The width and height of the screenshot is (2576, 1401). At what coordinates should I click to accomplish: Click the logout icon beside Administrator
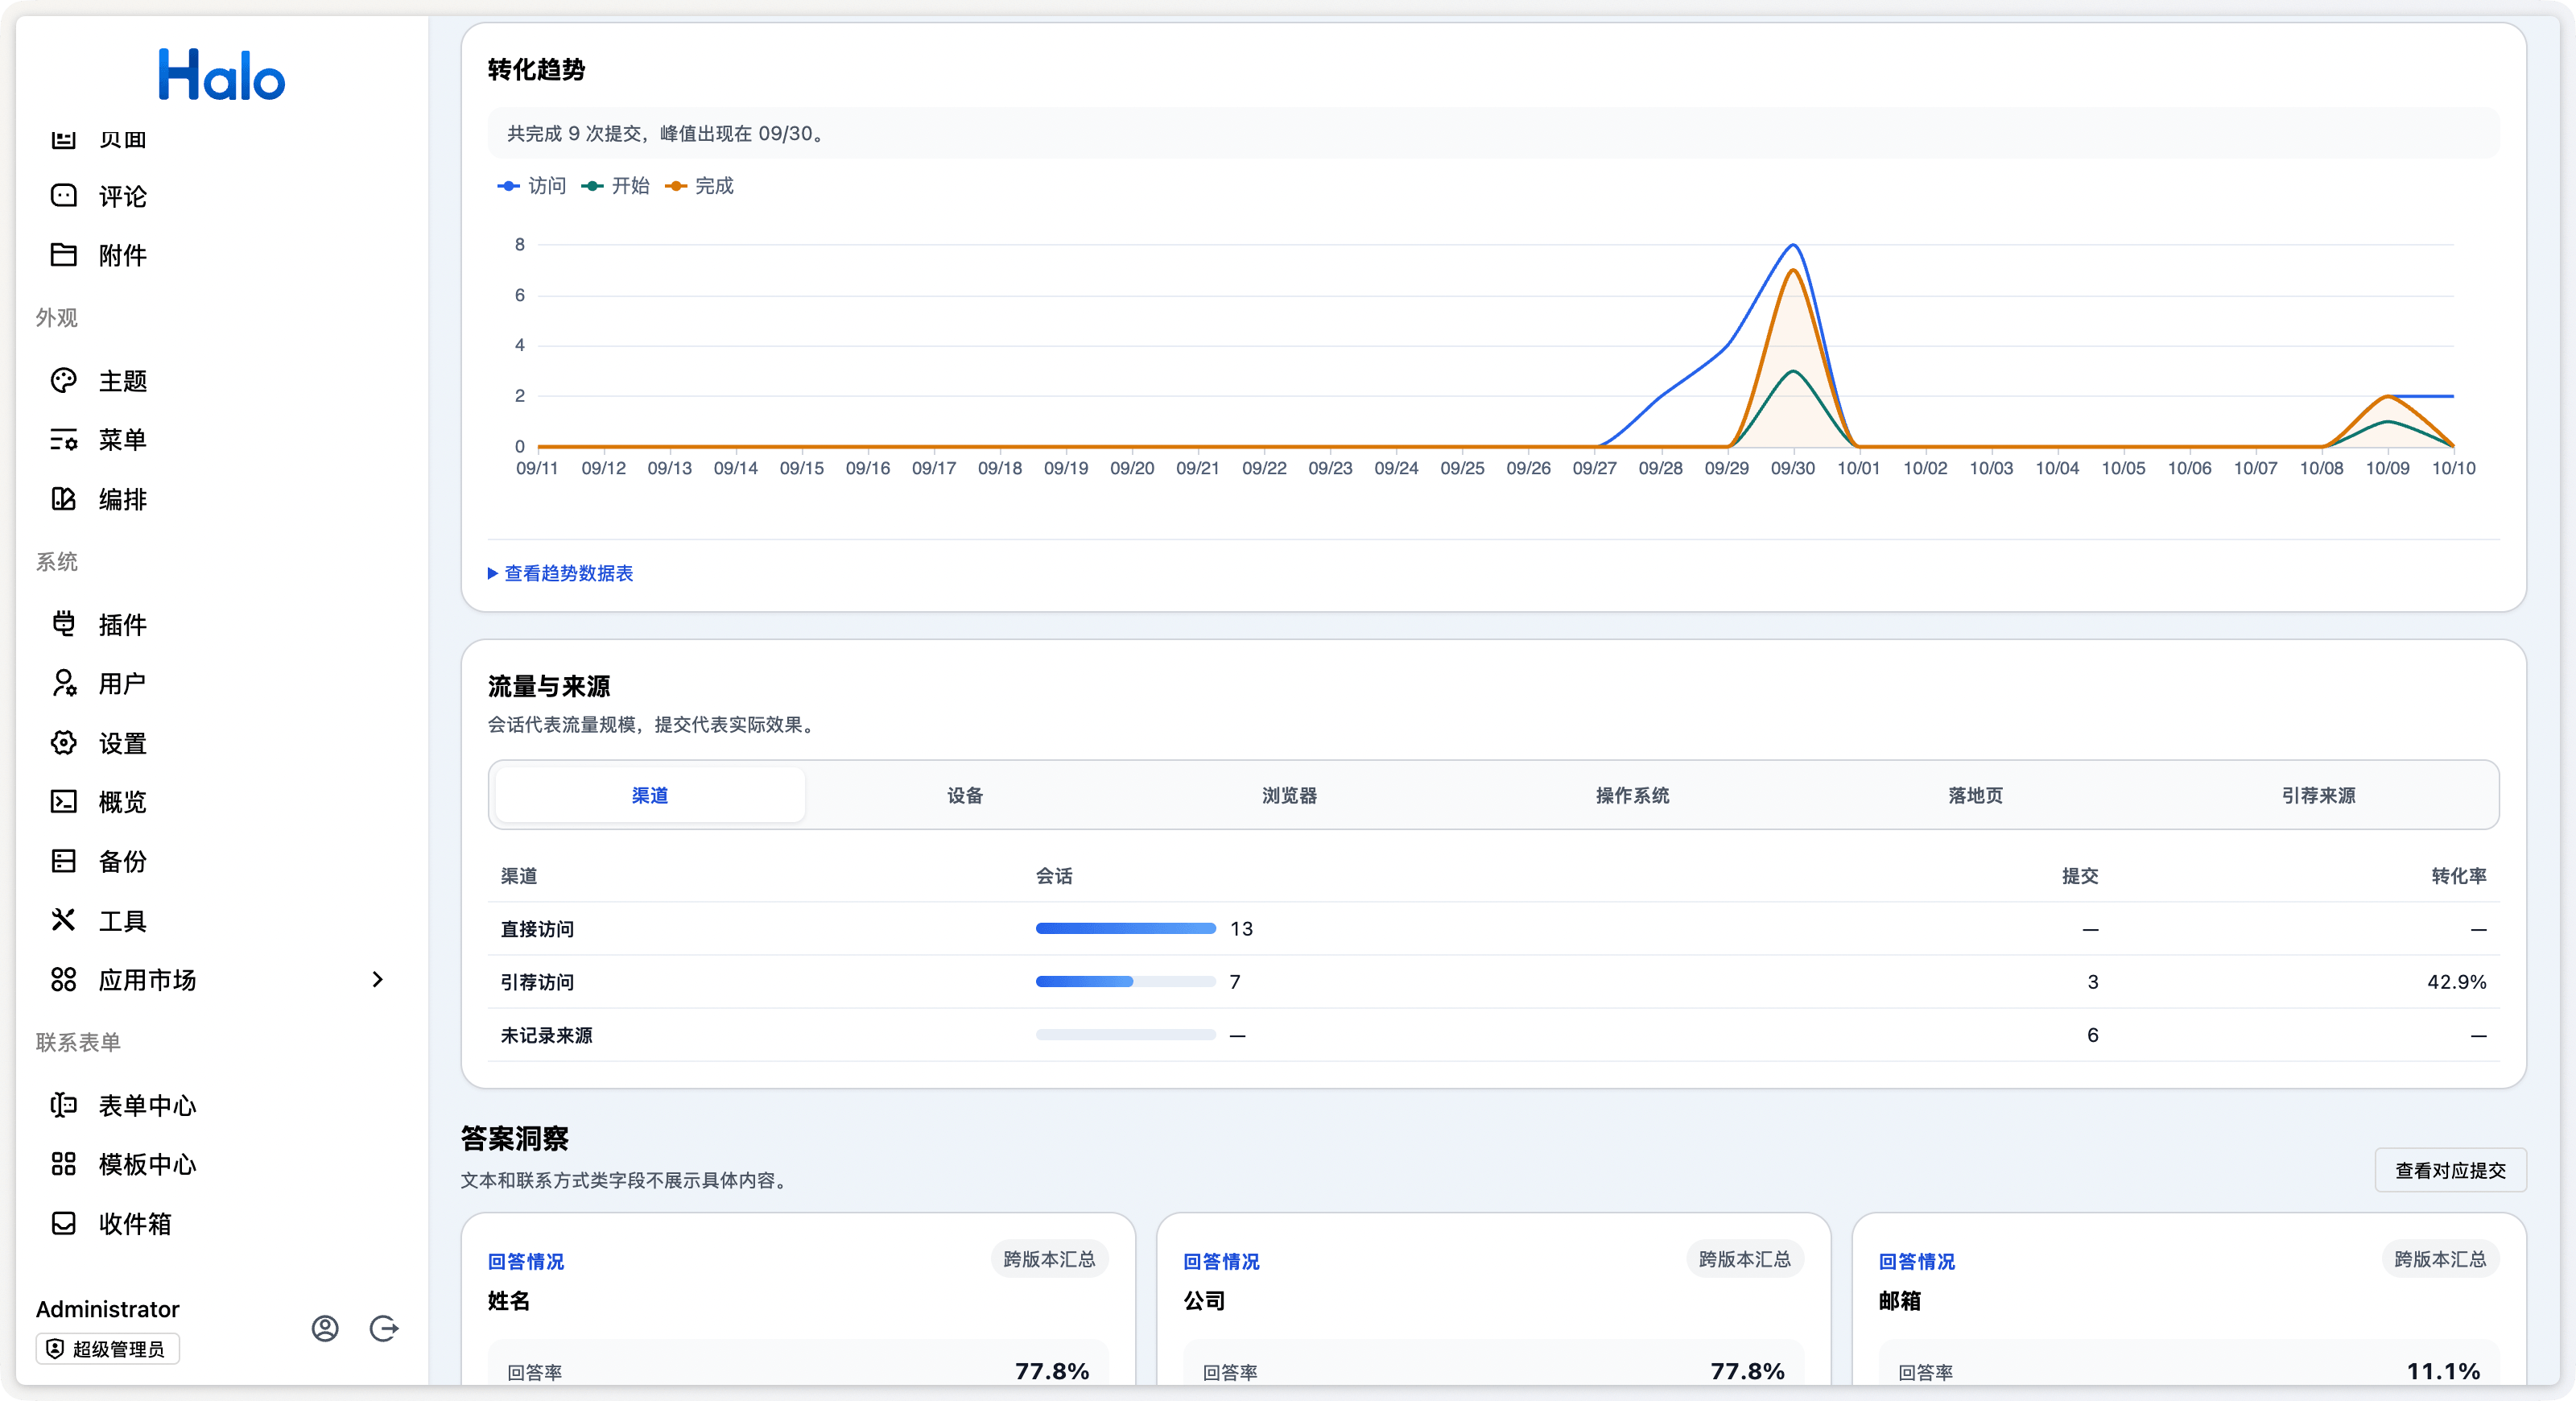click(384, 1328)
